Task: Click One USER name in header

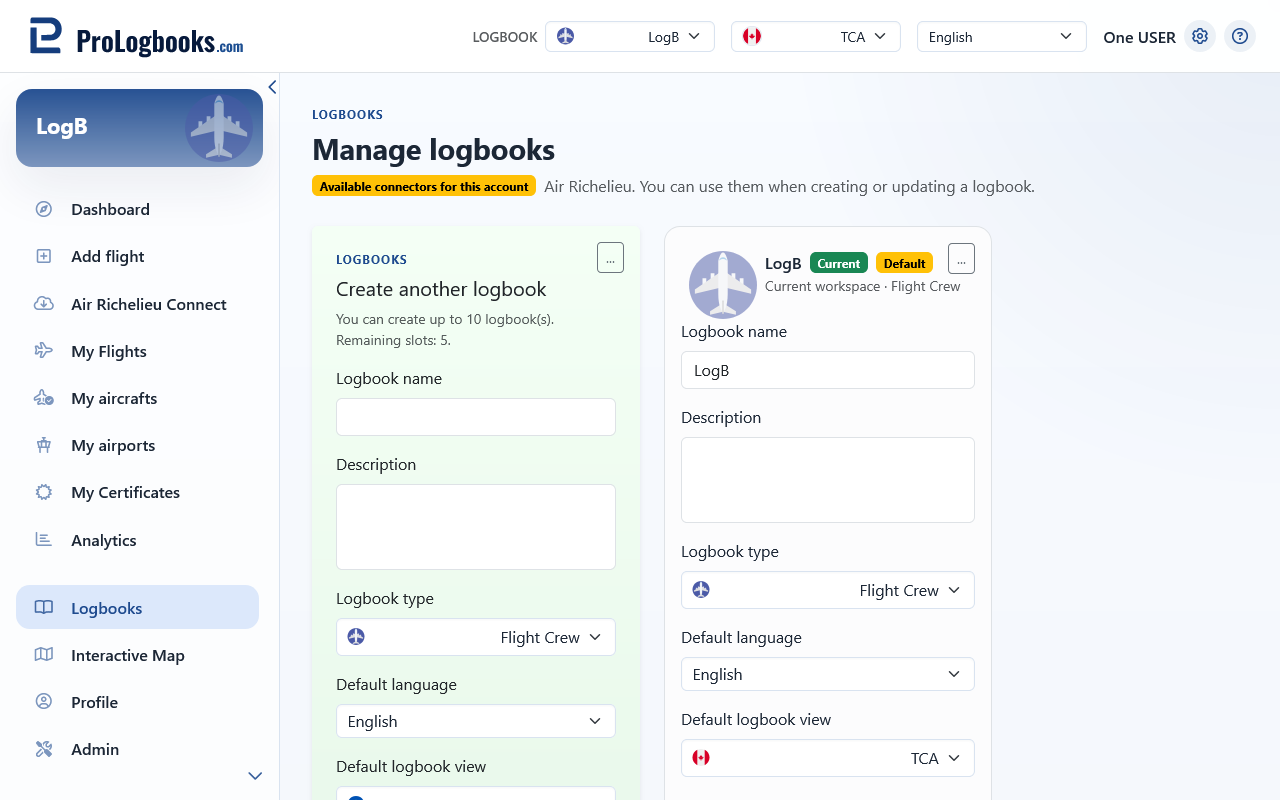Action: click(1139, 37)
